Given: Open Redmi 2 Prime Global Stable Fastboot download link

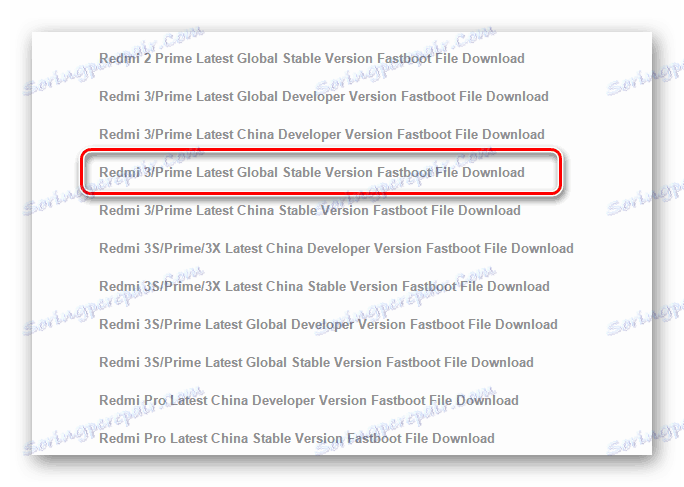Looking at the screenshot, I should tap(311, 58).
